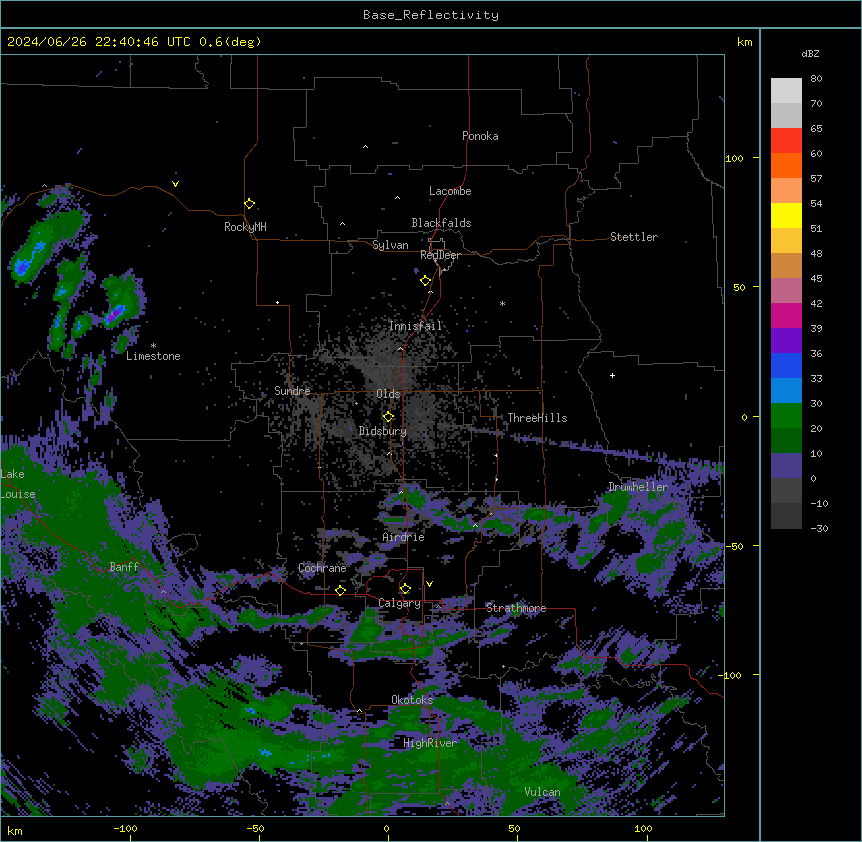
Task: Click the Didsbury city label
Action: [x=383, y=431]
